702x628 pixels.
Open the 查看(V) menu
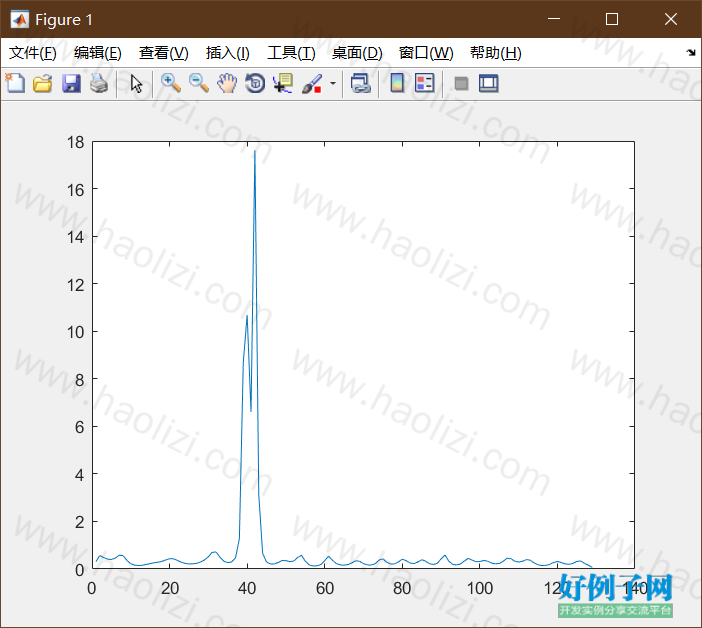coord(163,53)
